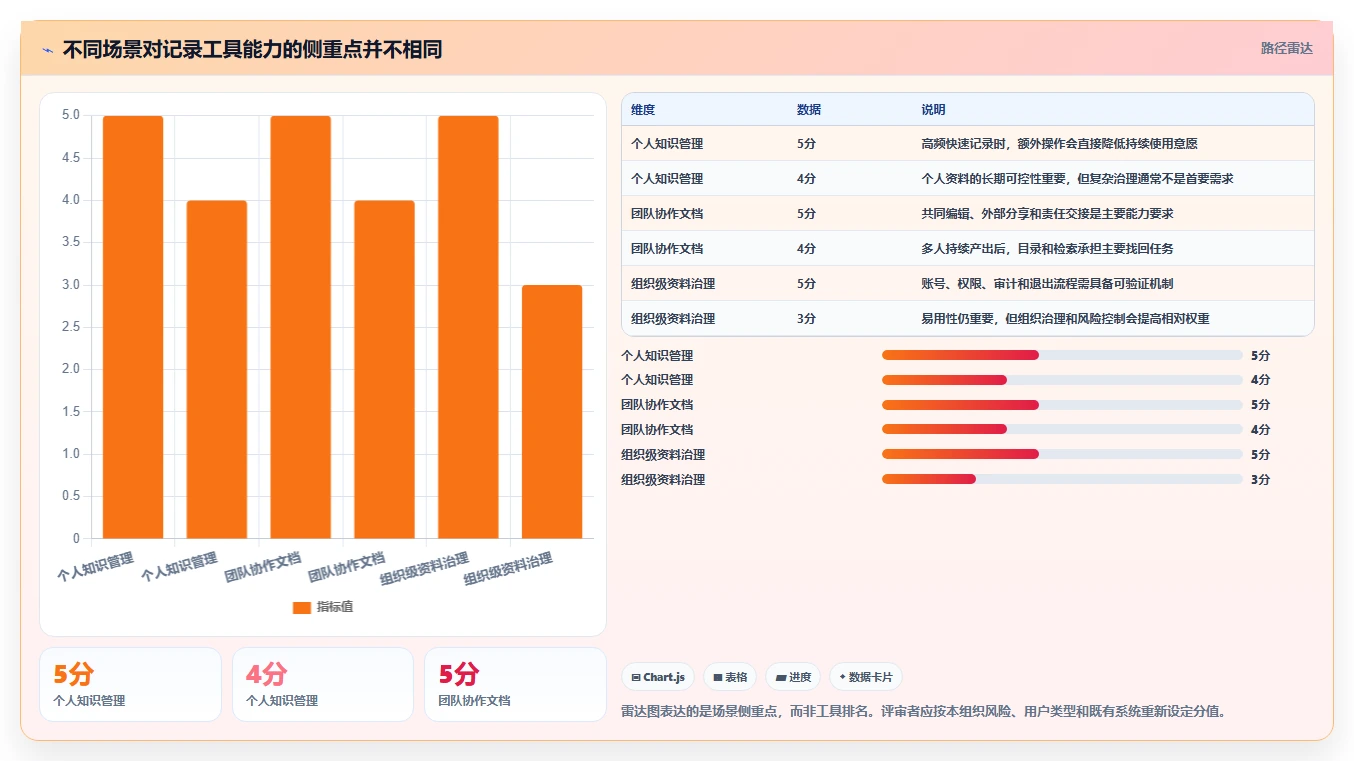Click the 5分 团队协作文档 summary card
This screenshot has width=1354, height=761.
(515, 684)
